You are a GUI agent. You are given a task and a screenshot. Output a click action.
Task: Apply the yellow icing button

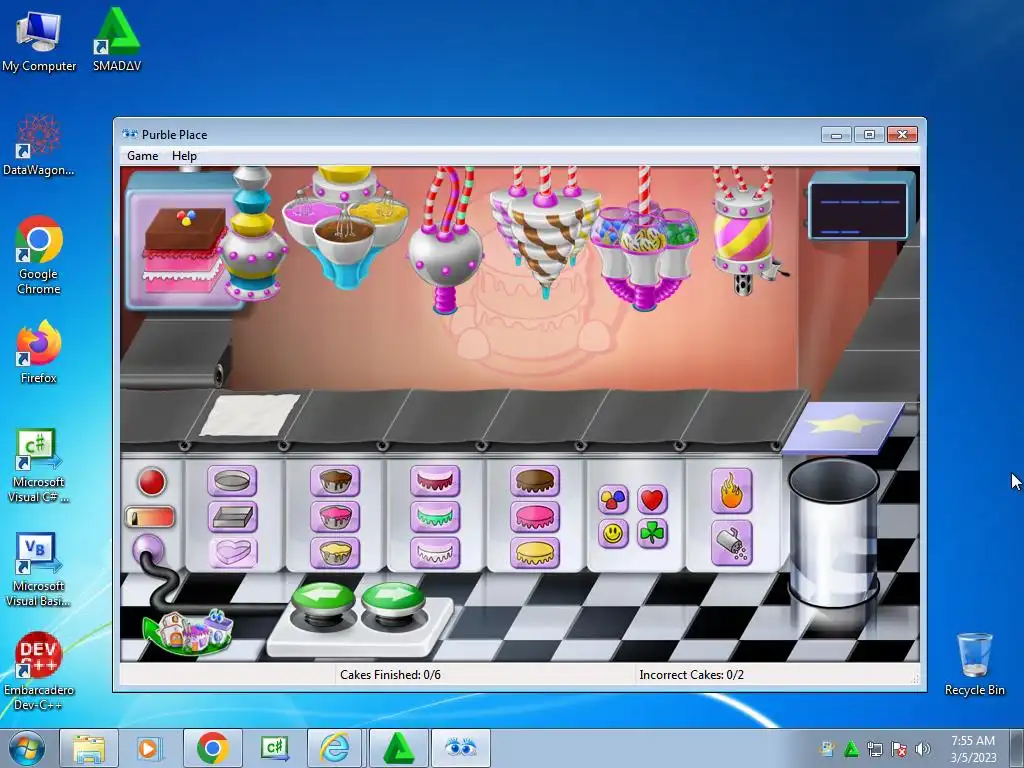point(535,553)
